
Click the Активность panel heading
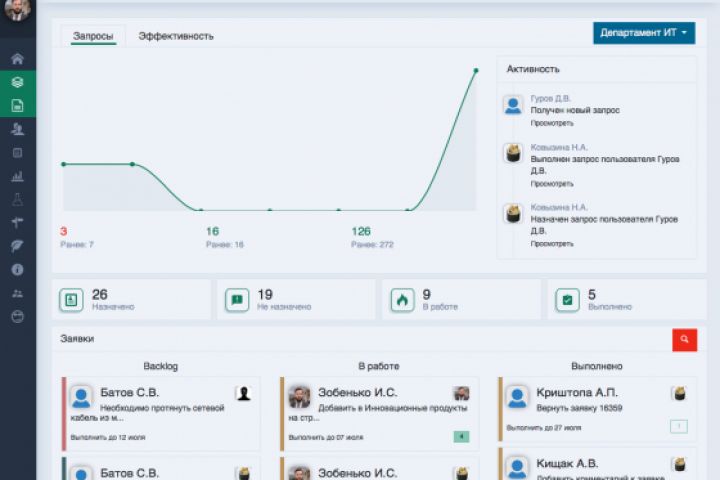[x=533, y=69]
